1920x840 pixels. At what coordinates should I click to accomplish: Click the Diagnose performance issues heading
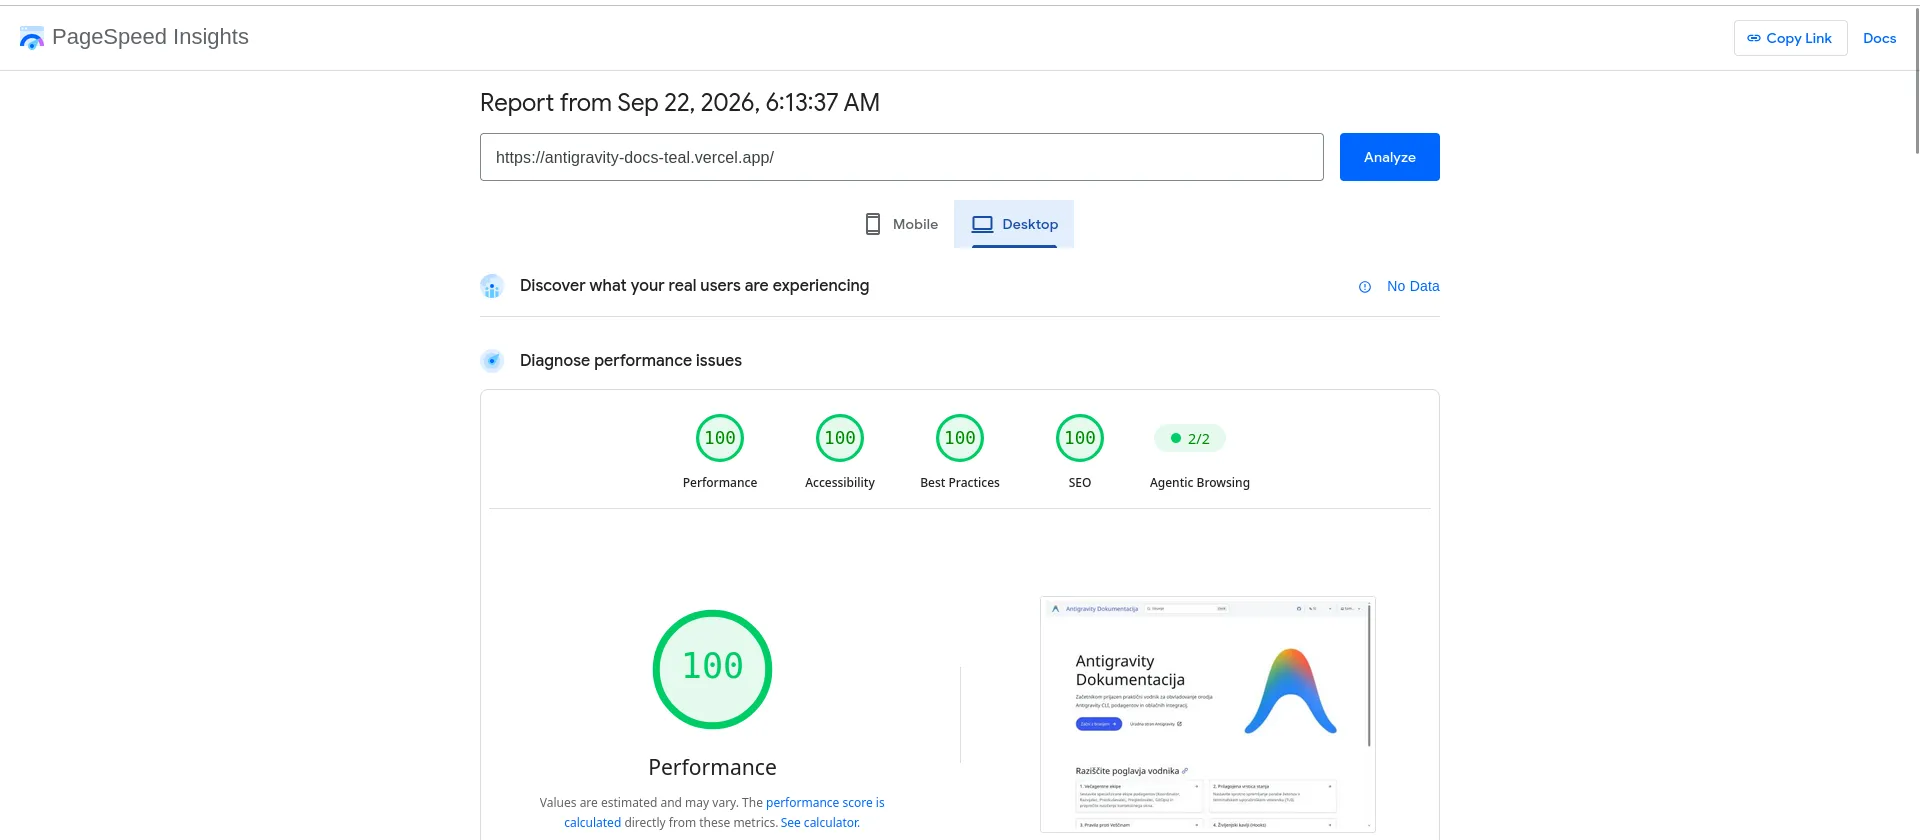tap(631, 361)
